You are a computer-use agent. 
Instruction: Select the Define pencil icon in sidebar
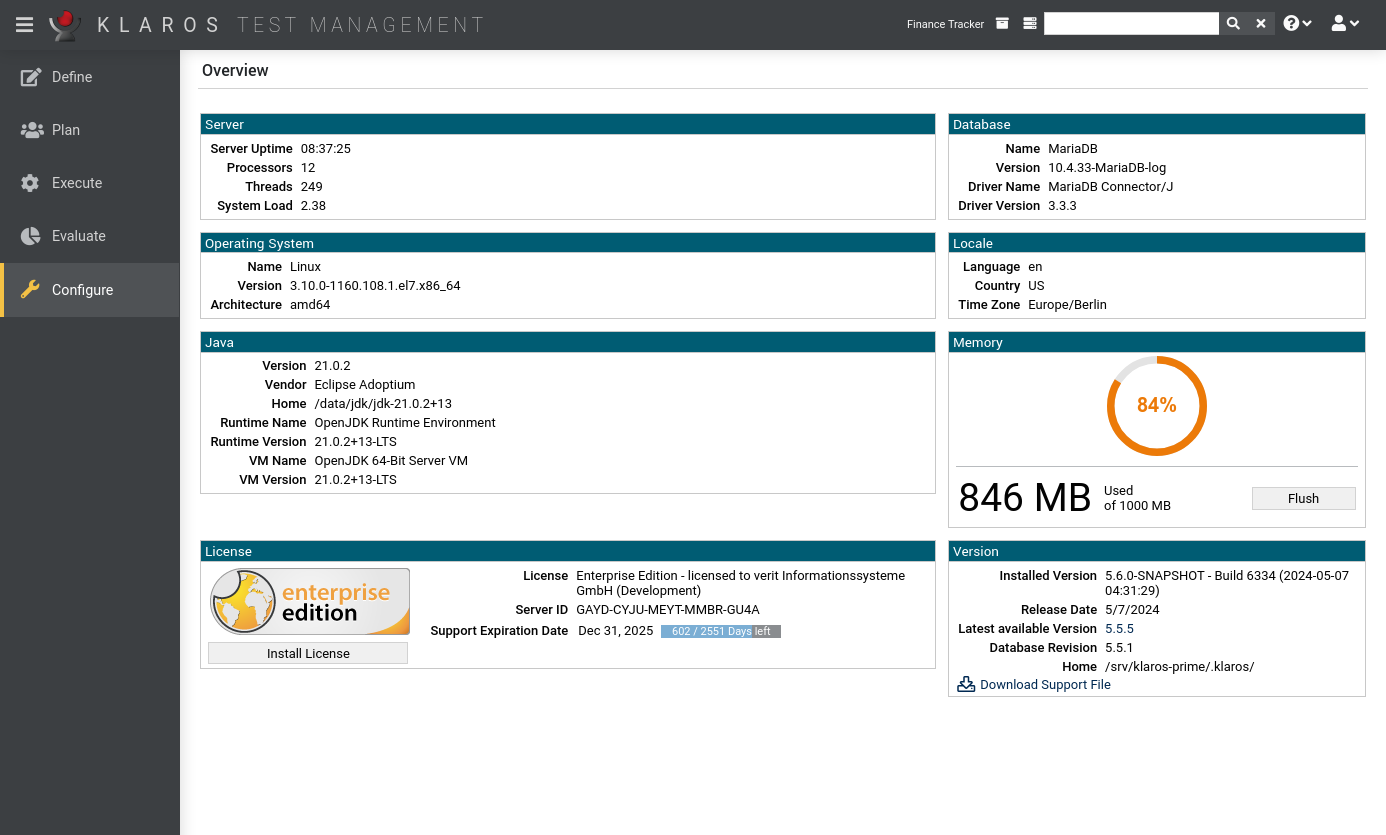pos(31,76)
